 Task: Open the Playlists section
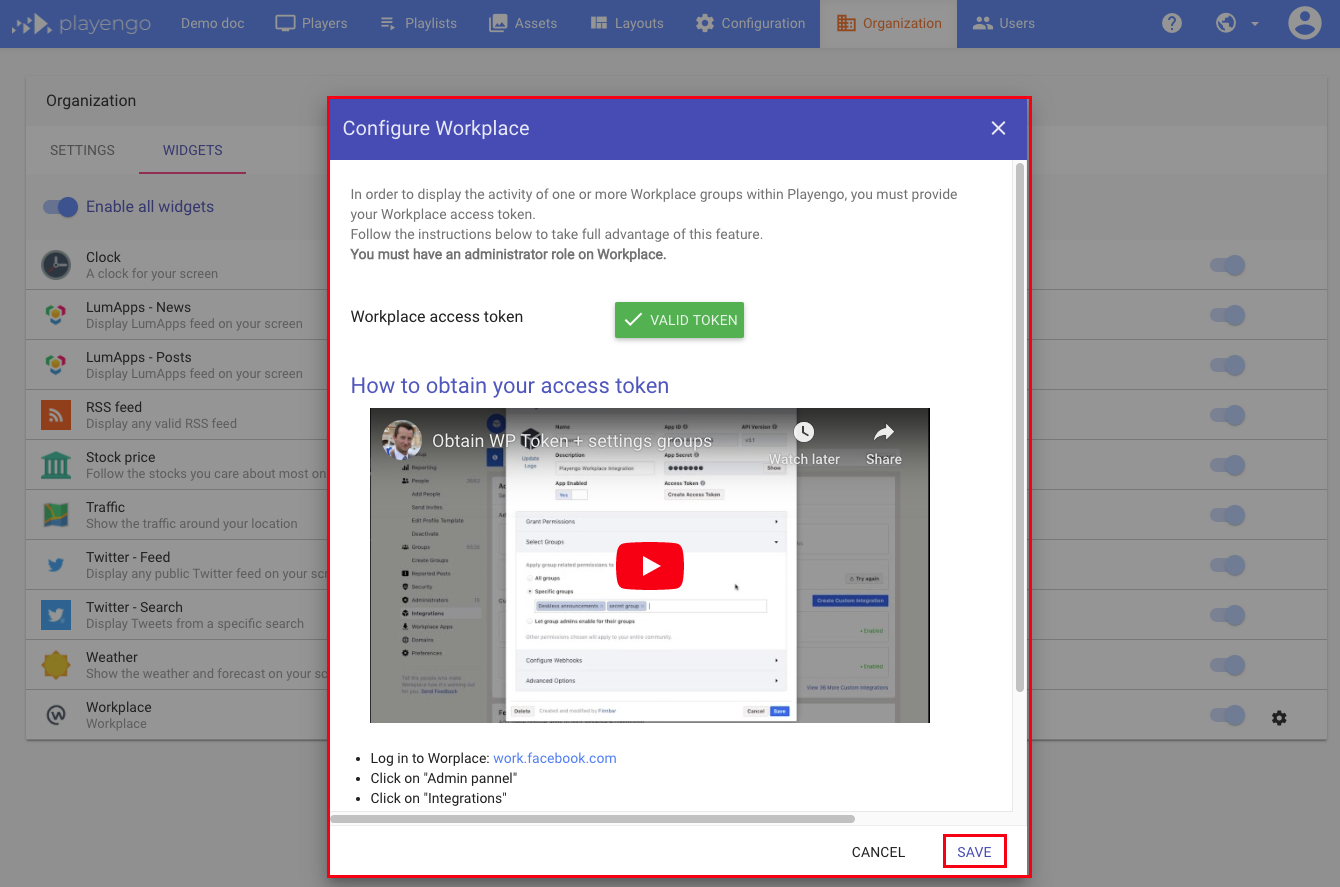point(418,23)
